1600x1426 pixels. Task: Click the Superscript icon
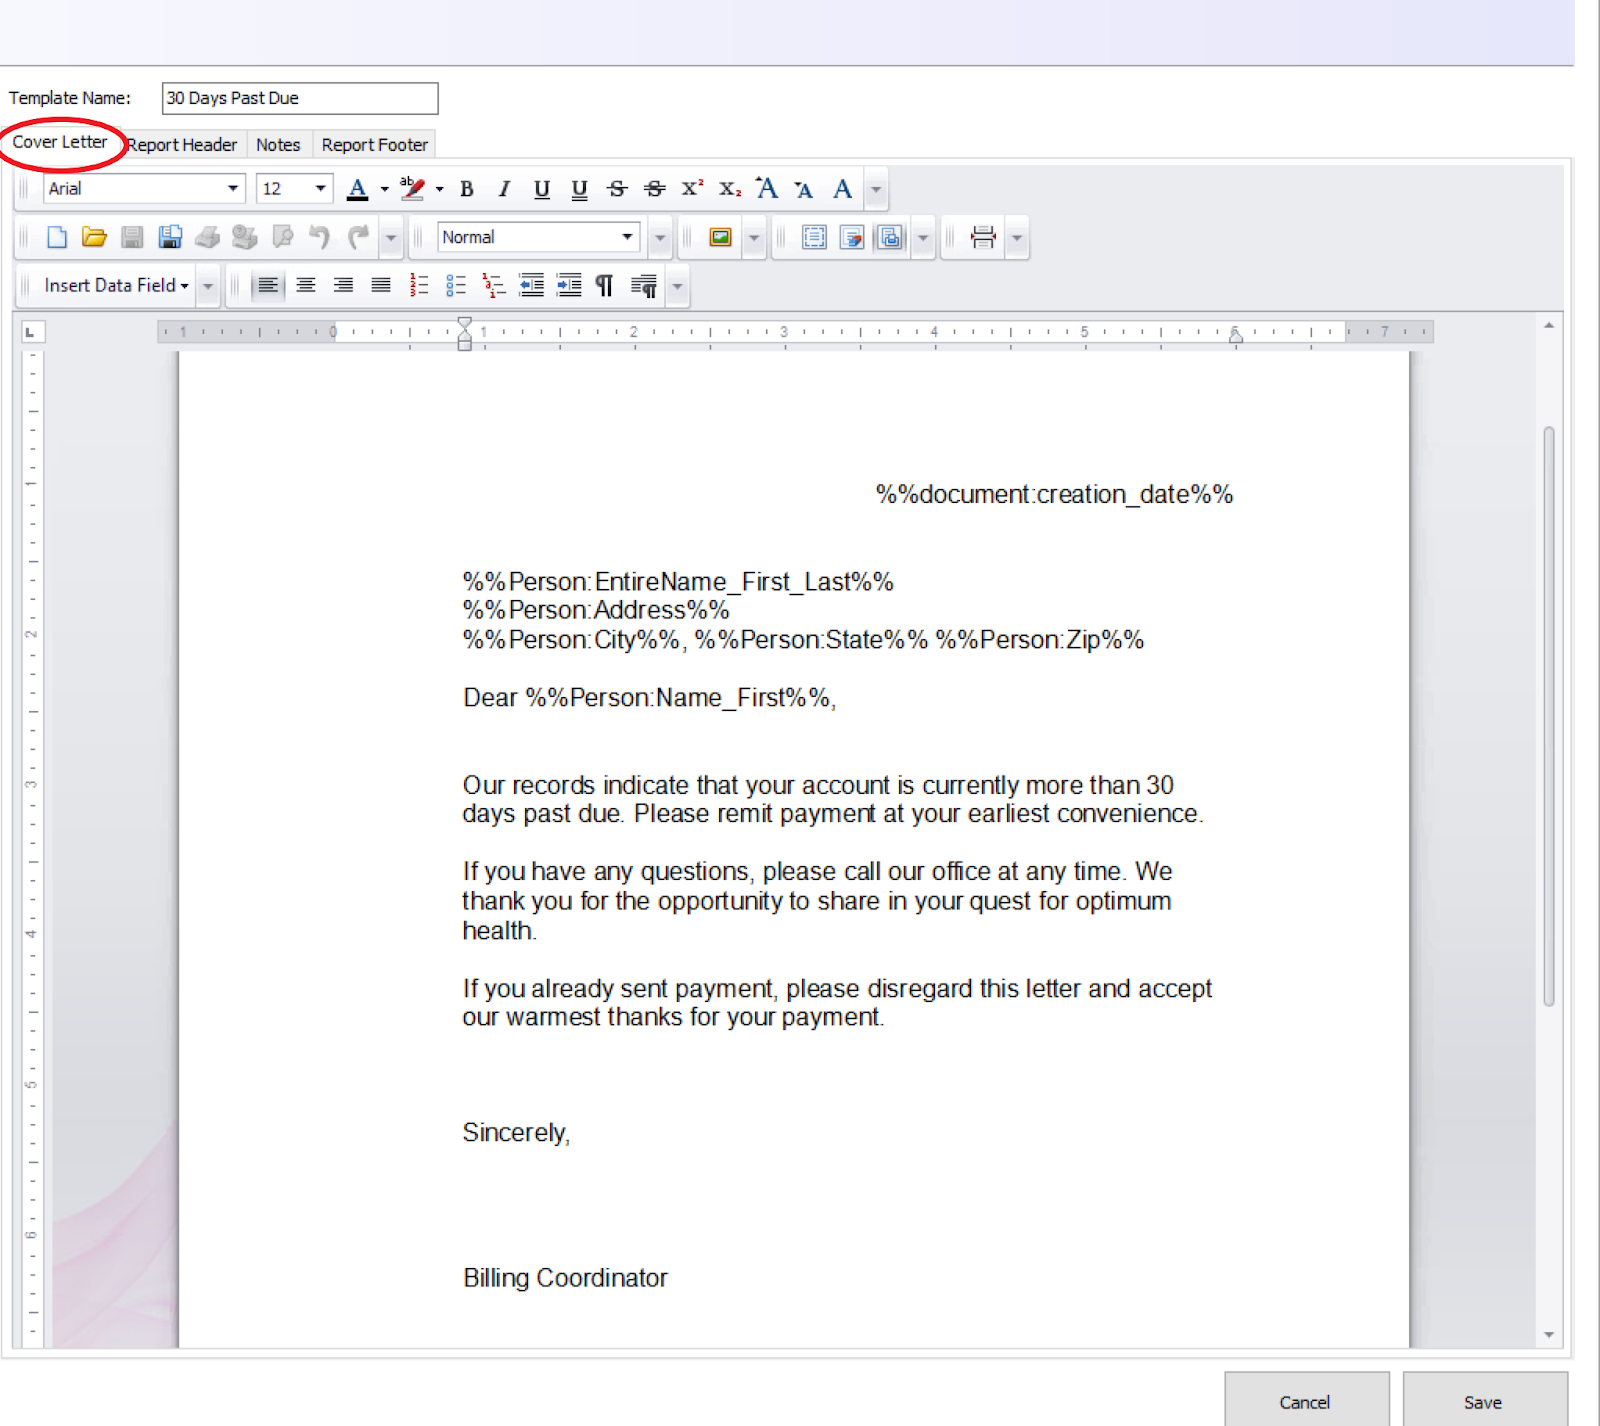click(x=690, y=188)
